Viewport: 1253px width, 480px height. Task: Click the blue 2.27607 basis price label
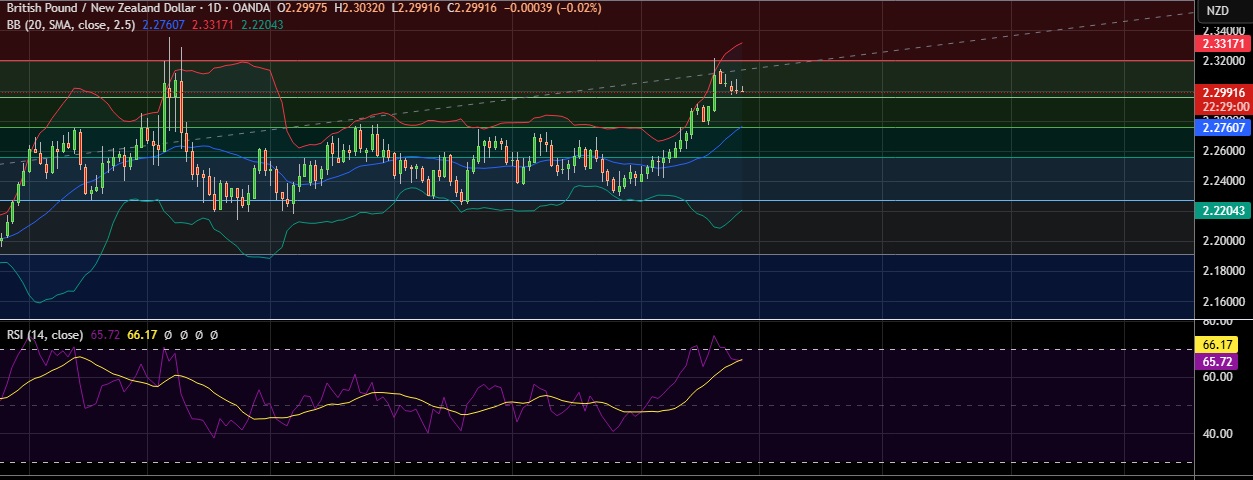[1223, 128]
